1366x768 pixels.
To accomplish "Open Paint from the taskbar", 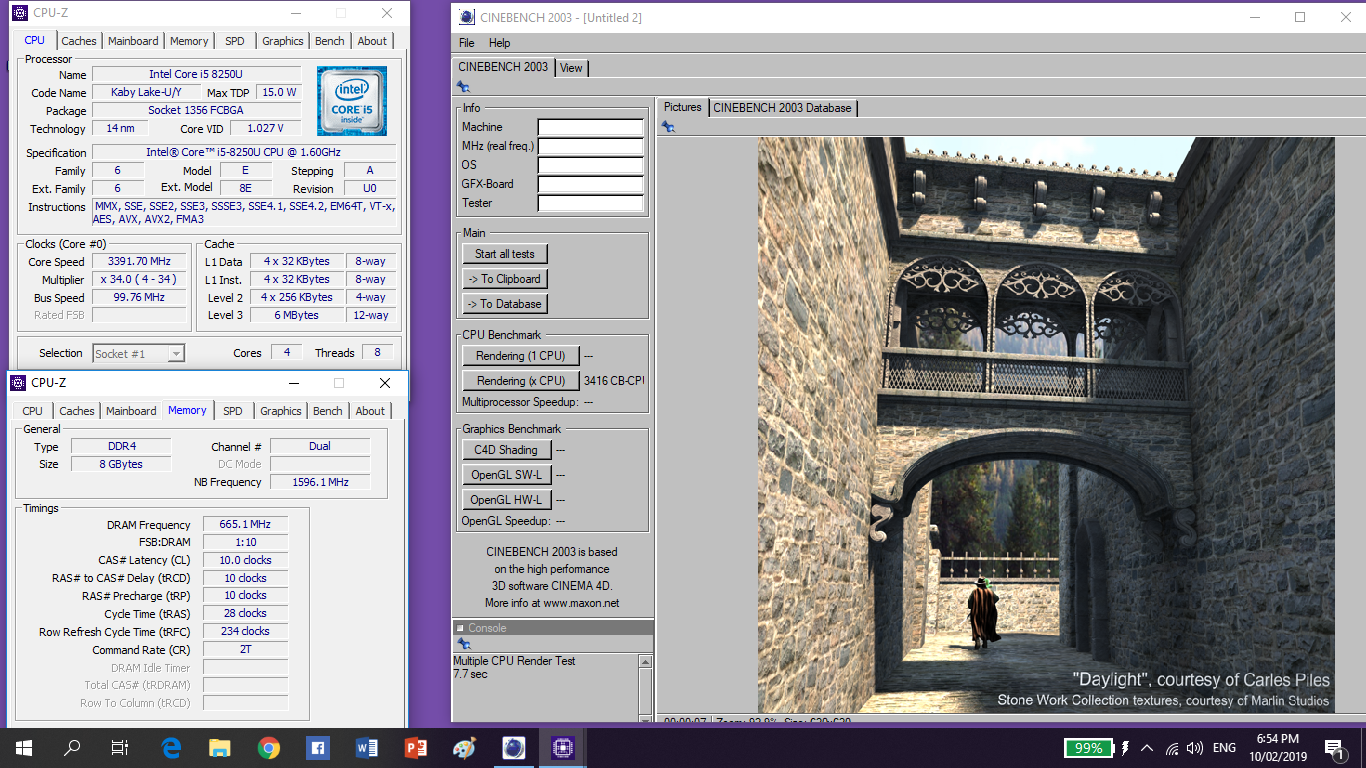I will 465,747.
